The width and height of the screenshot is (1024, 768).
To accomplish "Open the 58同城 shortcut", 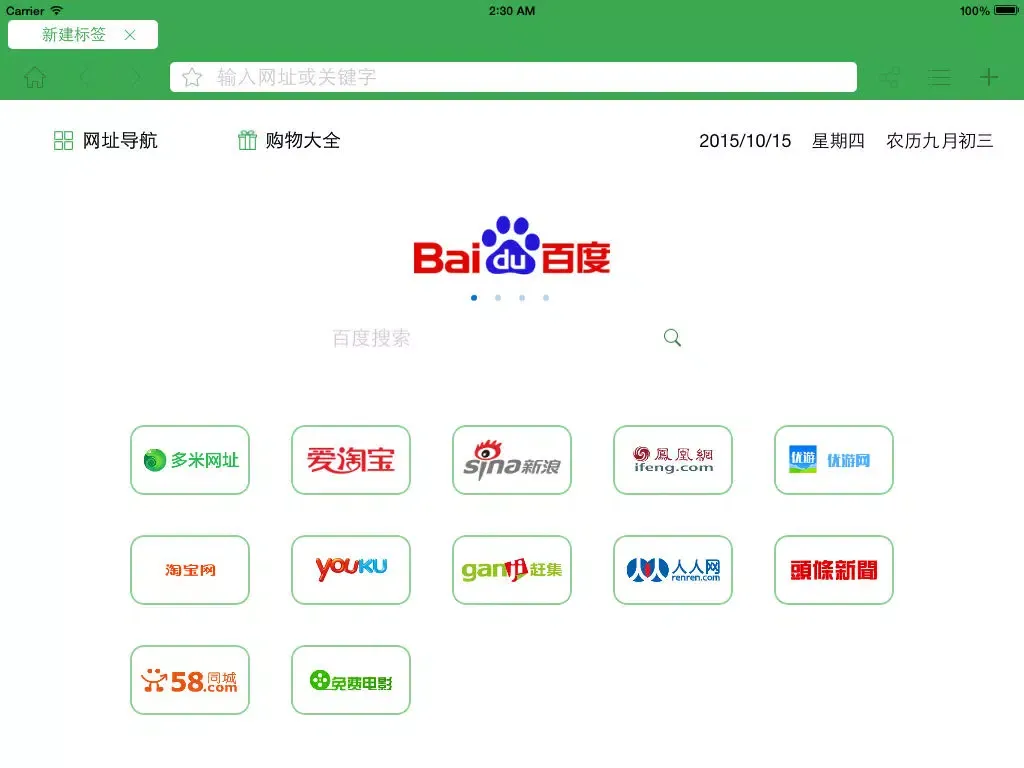I will tap(190, 680).
